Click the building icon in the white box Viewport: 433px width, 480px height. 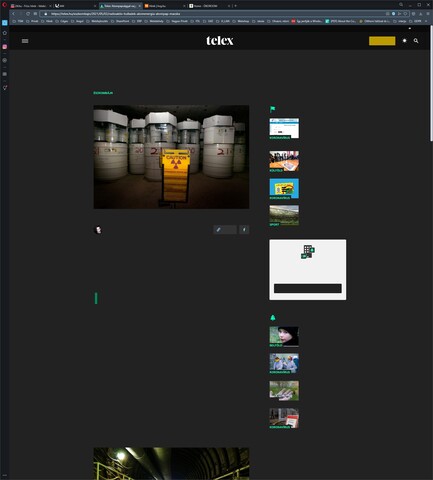click(308, 252)
